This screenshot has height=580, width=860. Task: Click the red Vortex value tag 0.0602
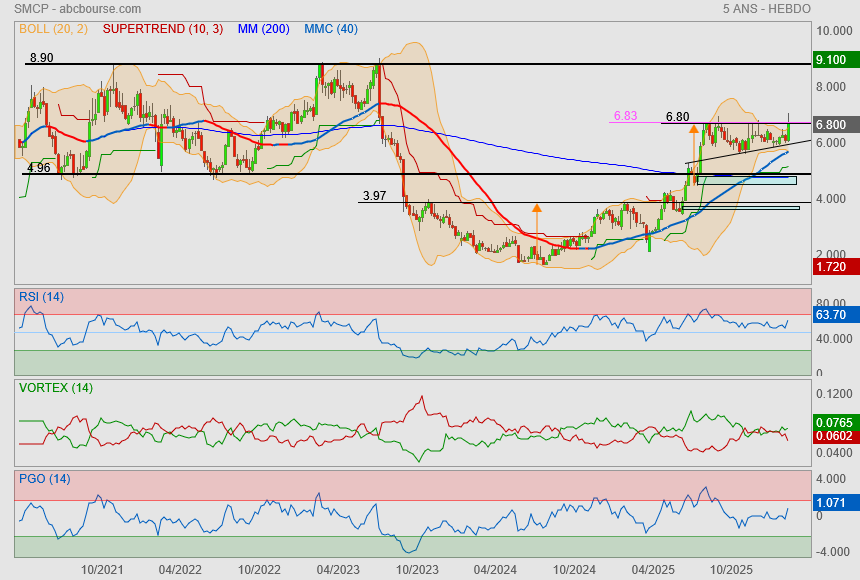coord(834,437)
